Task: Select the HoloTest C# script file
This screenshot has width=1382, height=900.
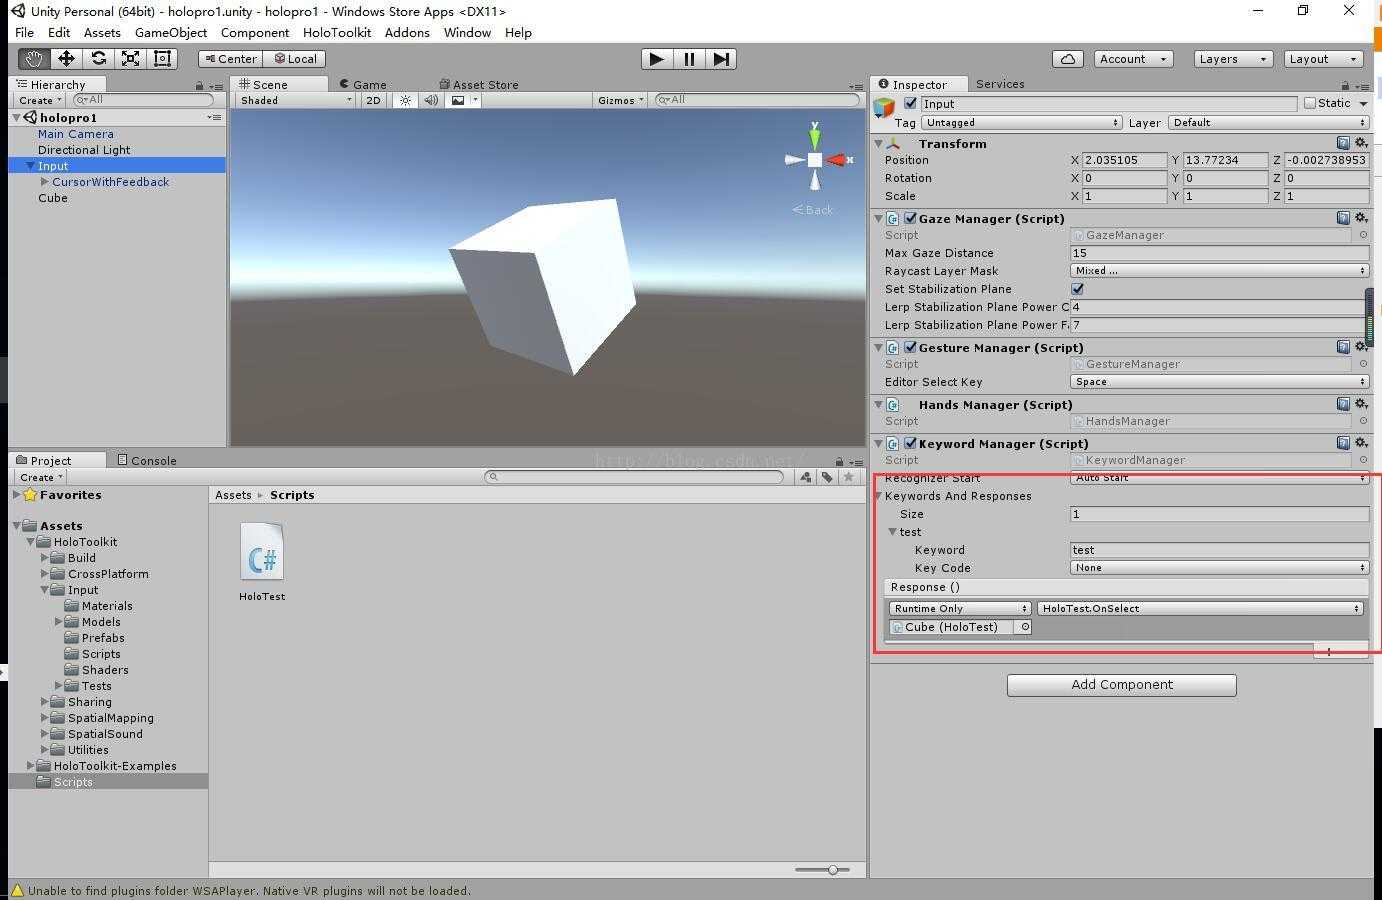Action: 262,561
